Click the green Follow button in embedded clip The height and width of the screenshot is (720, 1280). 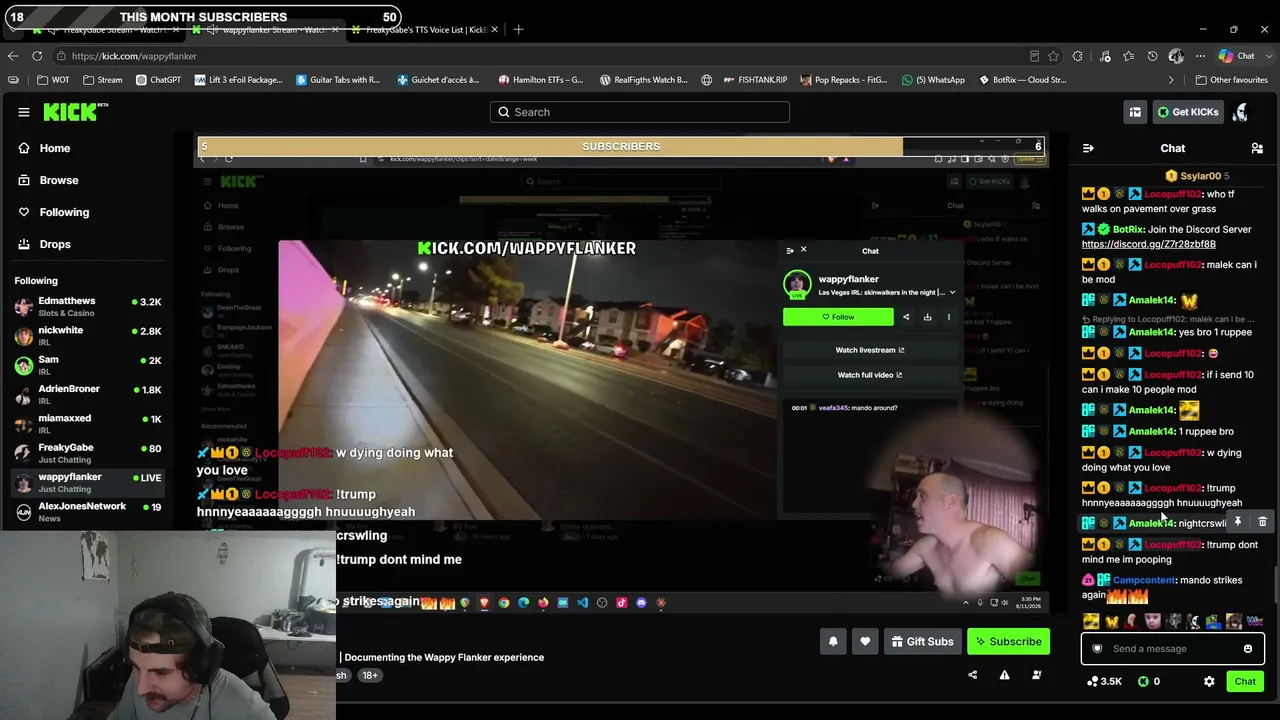[838, 317]
